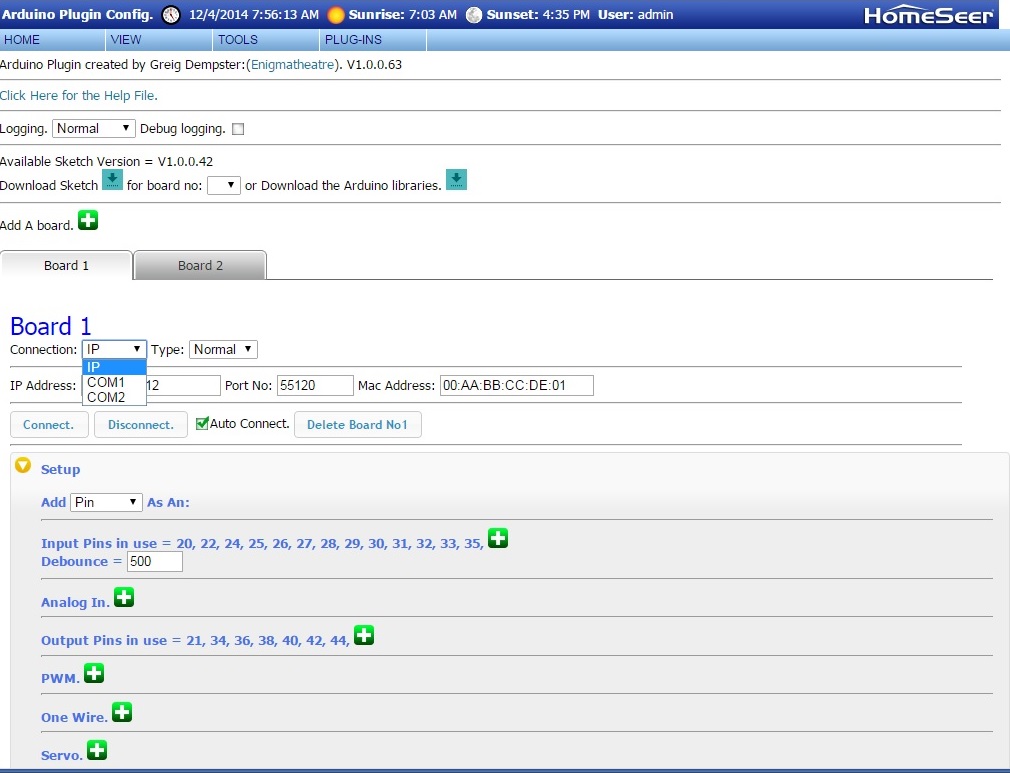Click the Debounce value field

tap(155, 561)
